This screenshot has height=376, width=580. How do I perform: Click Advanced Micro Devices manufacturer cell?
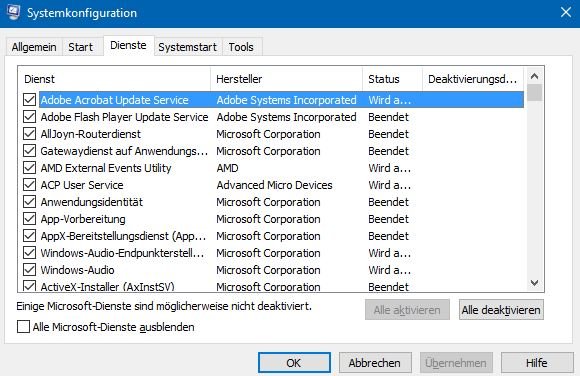coord(274,185)
